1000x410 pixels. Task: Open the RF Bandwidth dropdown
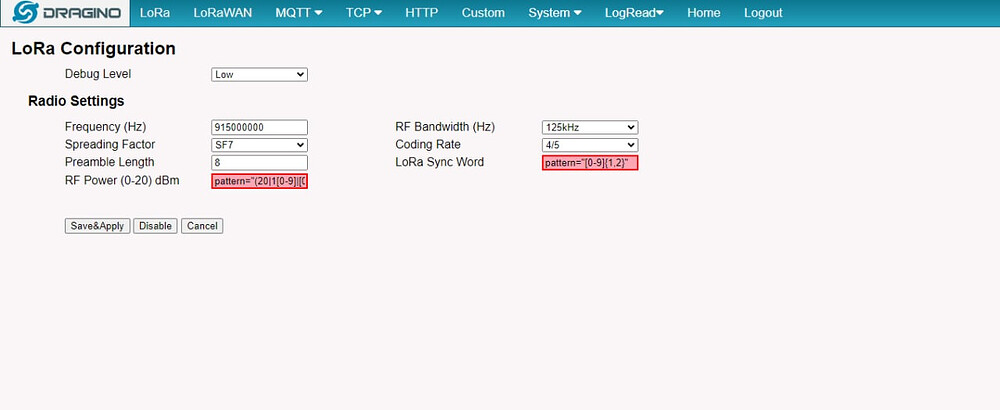click(x=590, y=127)
